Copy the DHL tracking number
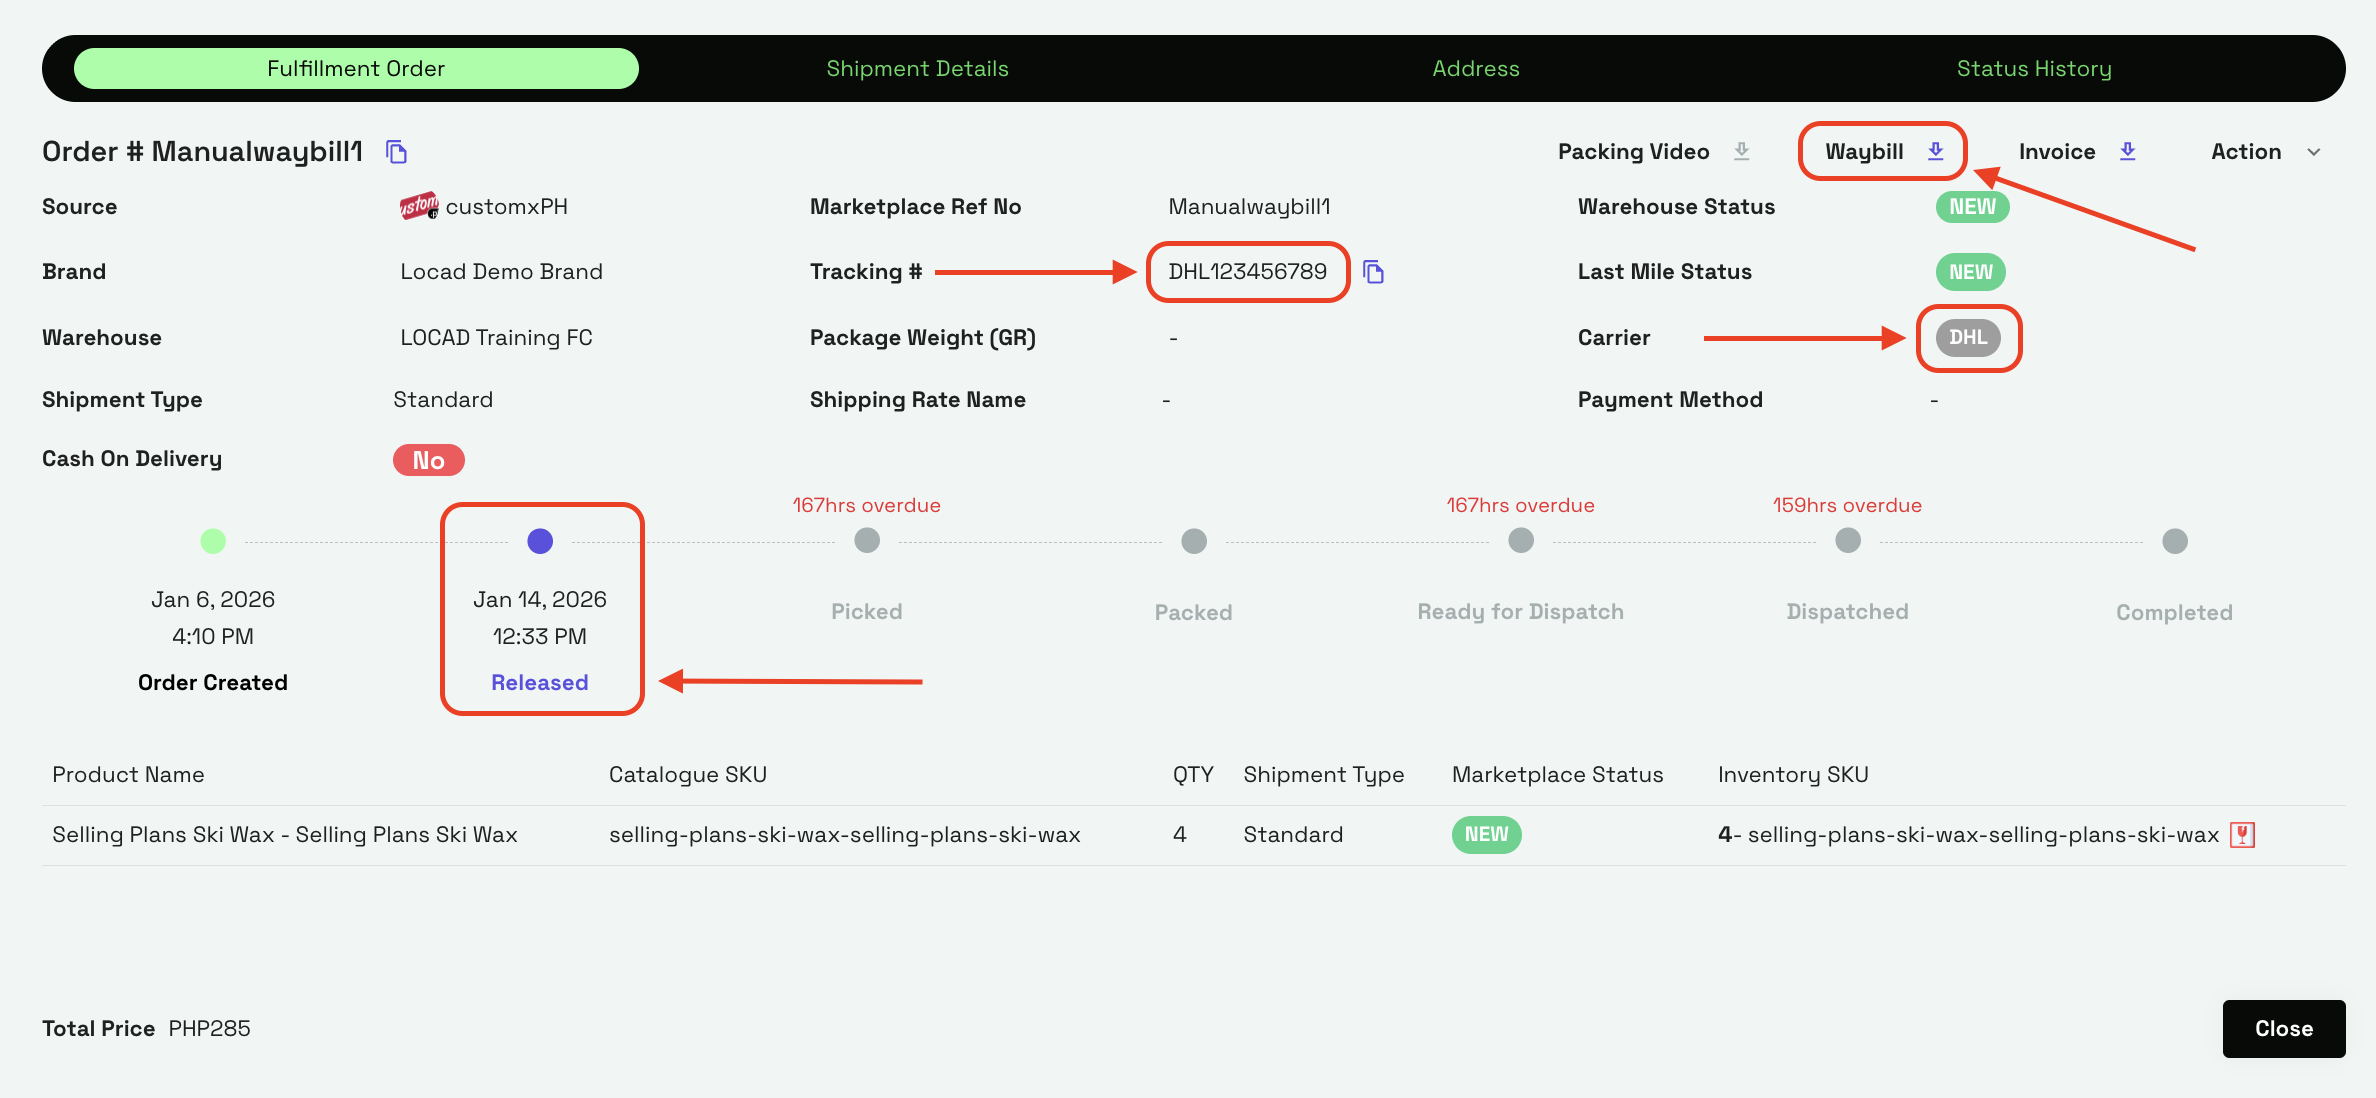The image size is (2376, 1098). tap(1374, 272)
